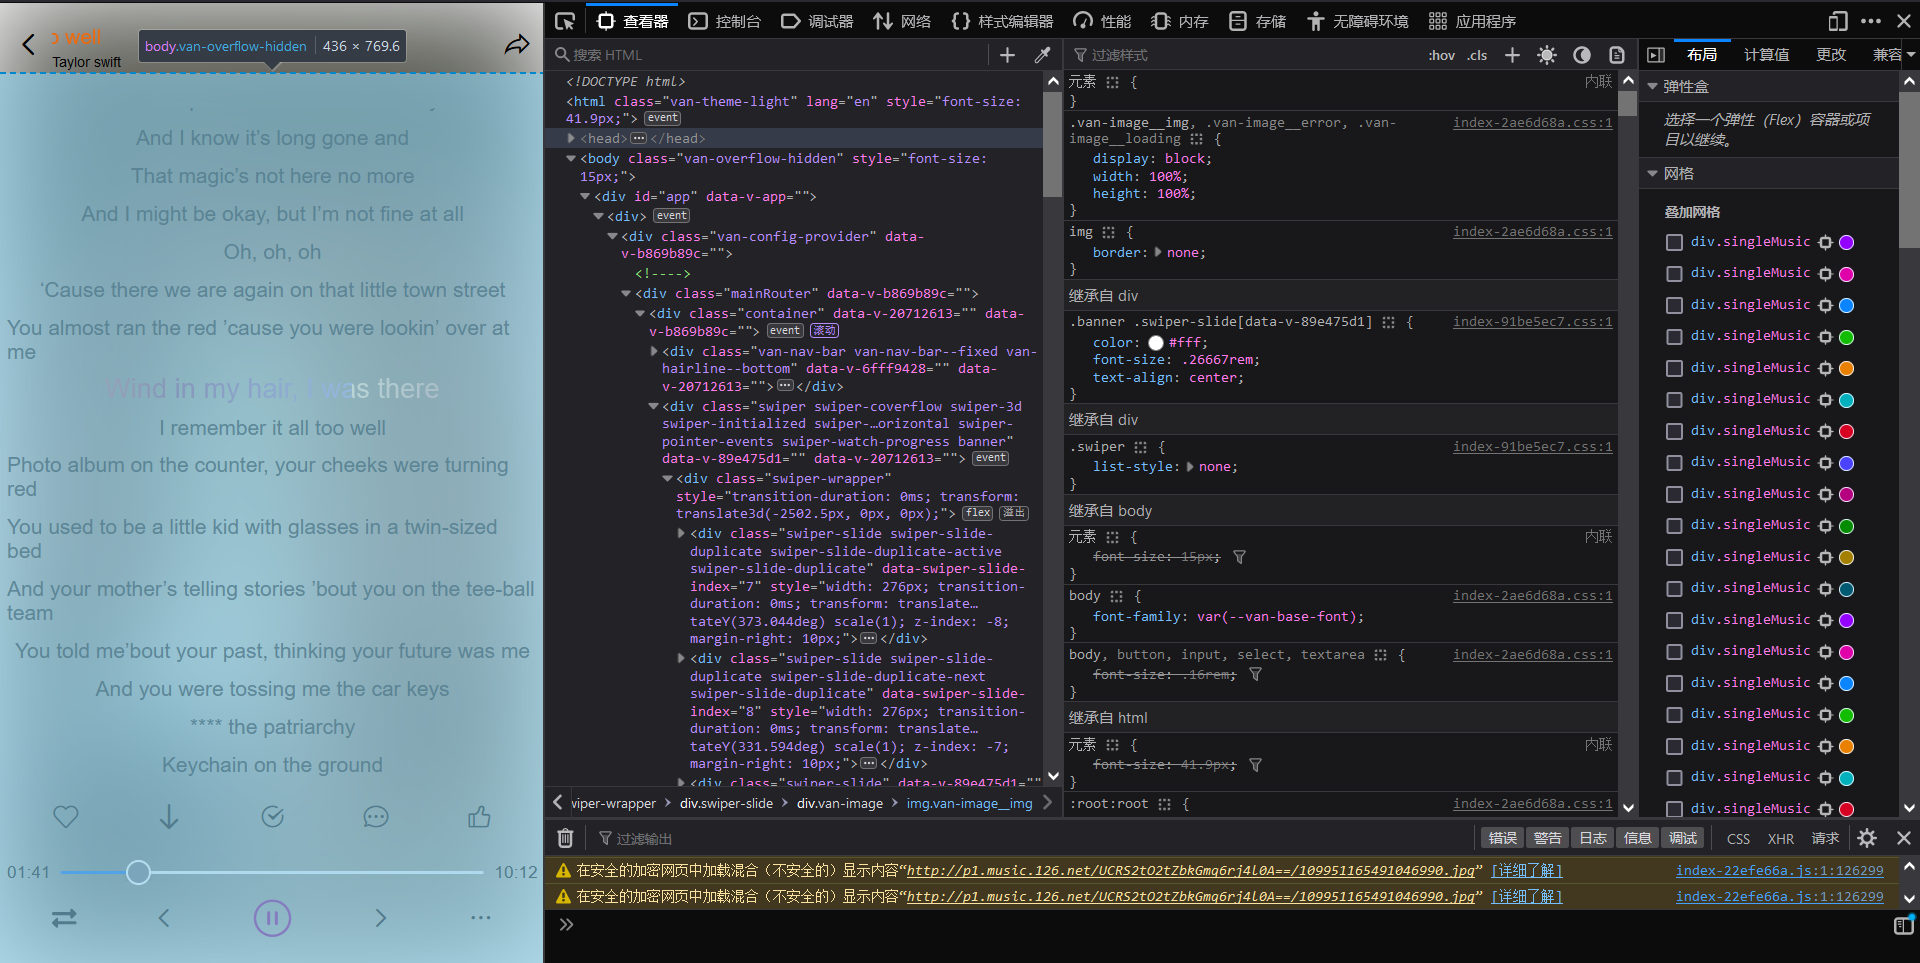
Task: Open comments via the speech bubble icon
Action: point(376,817)
